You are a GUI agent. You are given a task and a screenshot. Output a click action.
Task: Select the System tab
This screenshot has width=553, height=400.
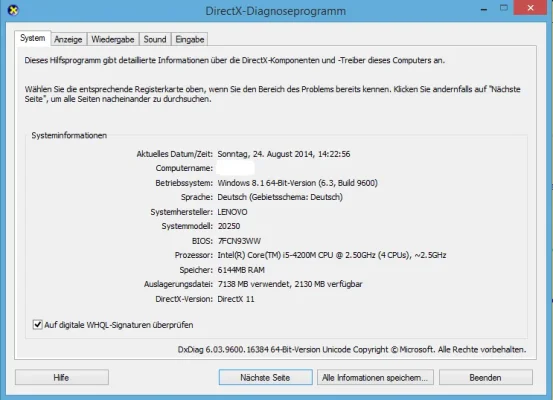coord(32,38)
